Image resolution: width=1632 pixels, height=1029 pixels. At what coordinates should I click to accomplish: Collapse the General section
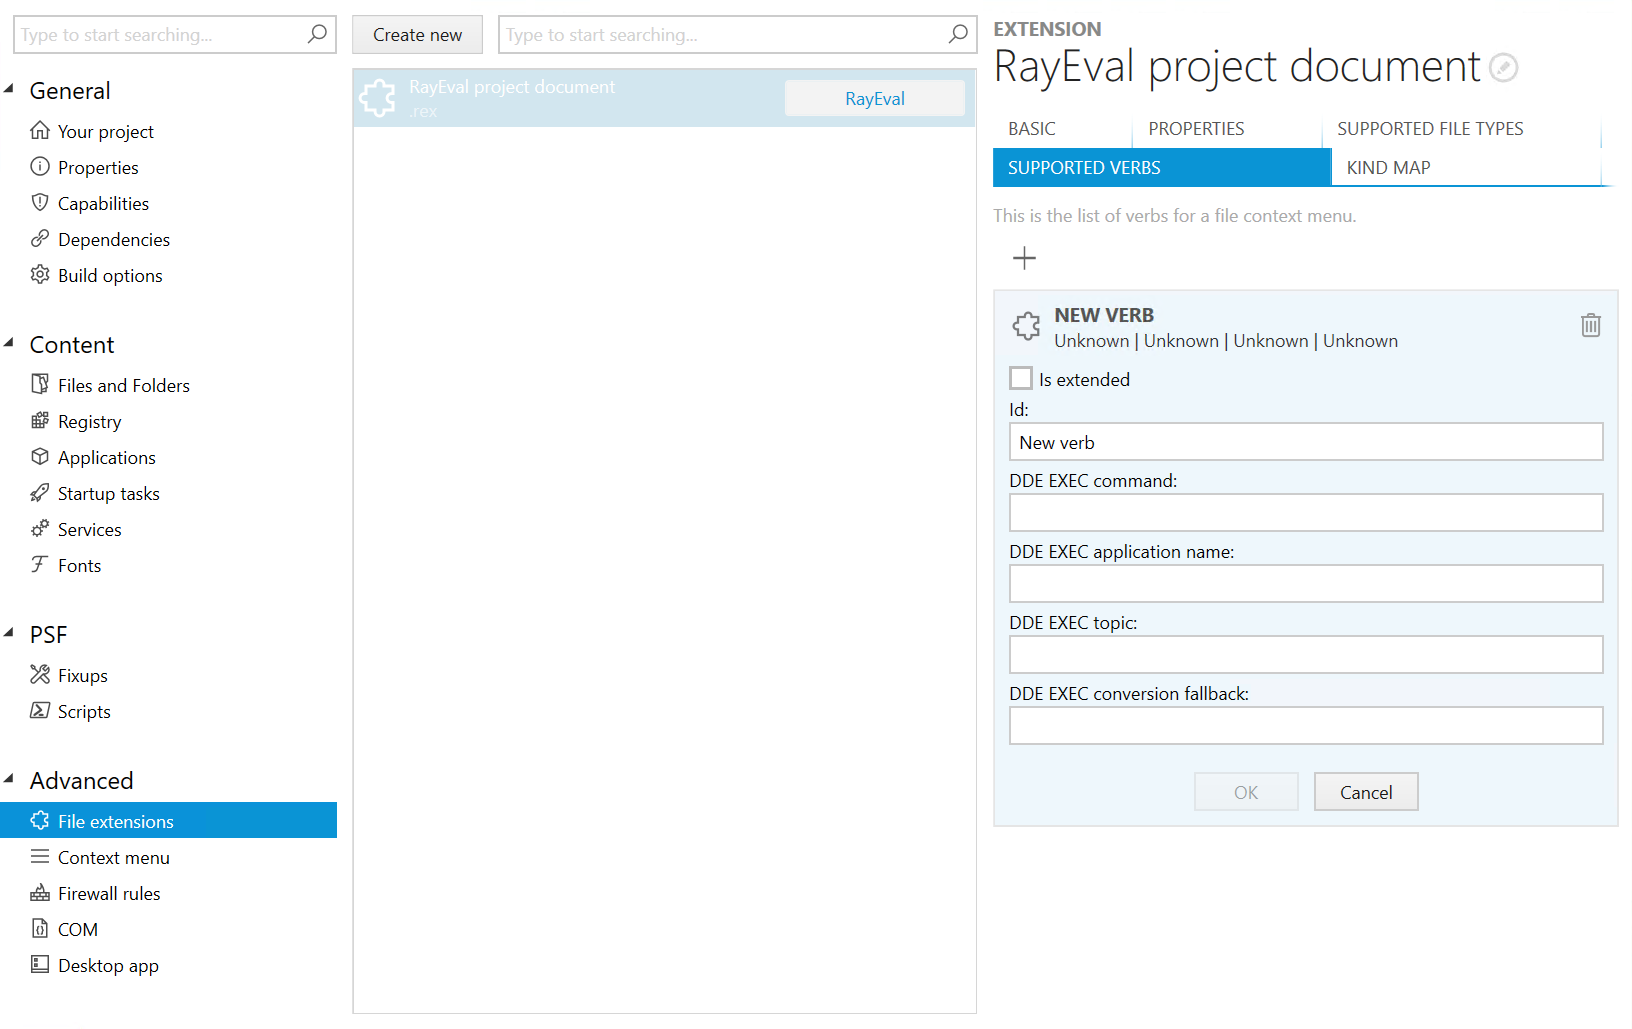tap(9, 90)
